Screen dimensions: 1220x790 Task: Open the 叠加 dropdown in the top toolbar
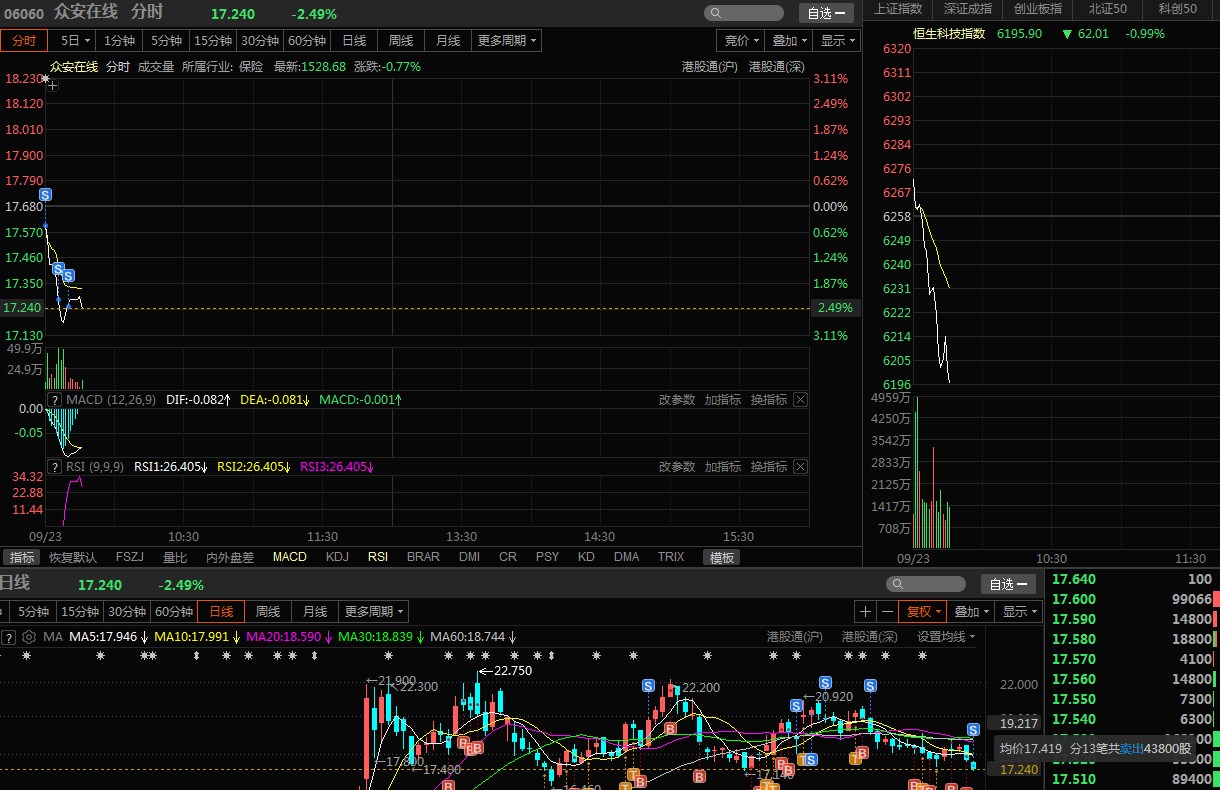(789, 41)
